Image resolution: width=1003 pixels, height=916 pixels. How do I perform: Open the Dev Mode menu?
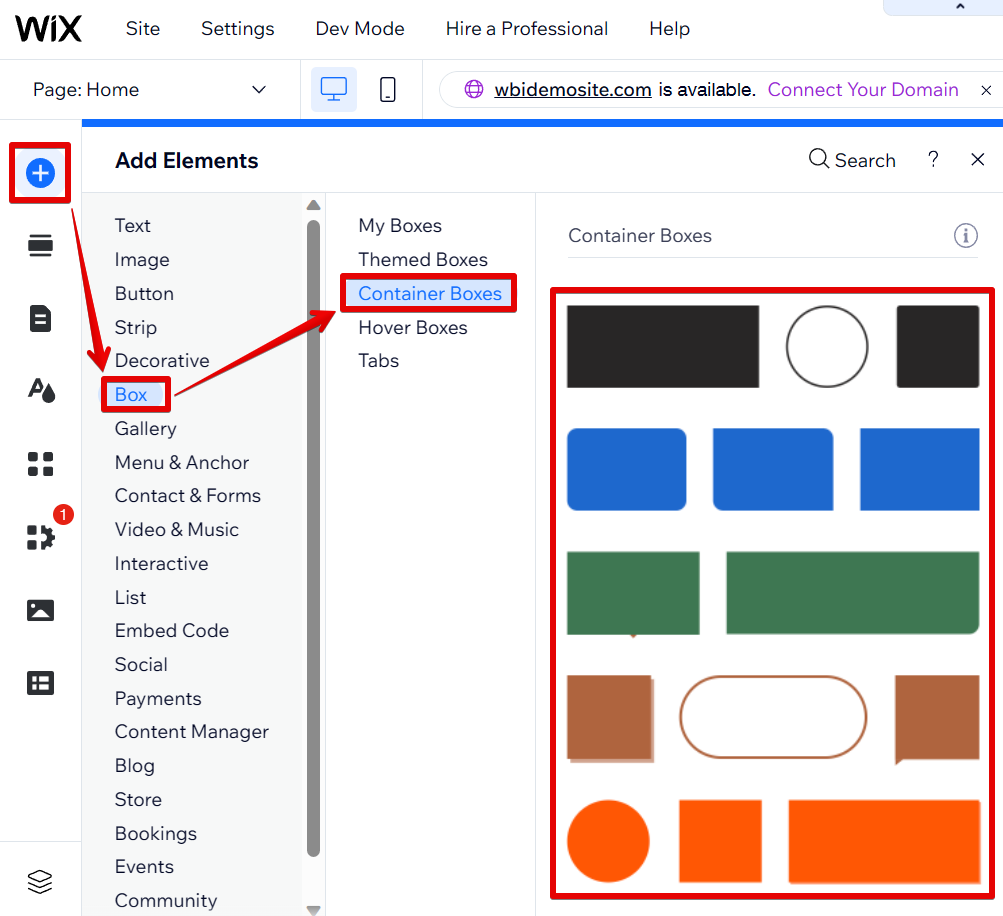pyautogui.click(x=360, y=29)
